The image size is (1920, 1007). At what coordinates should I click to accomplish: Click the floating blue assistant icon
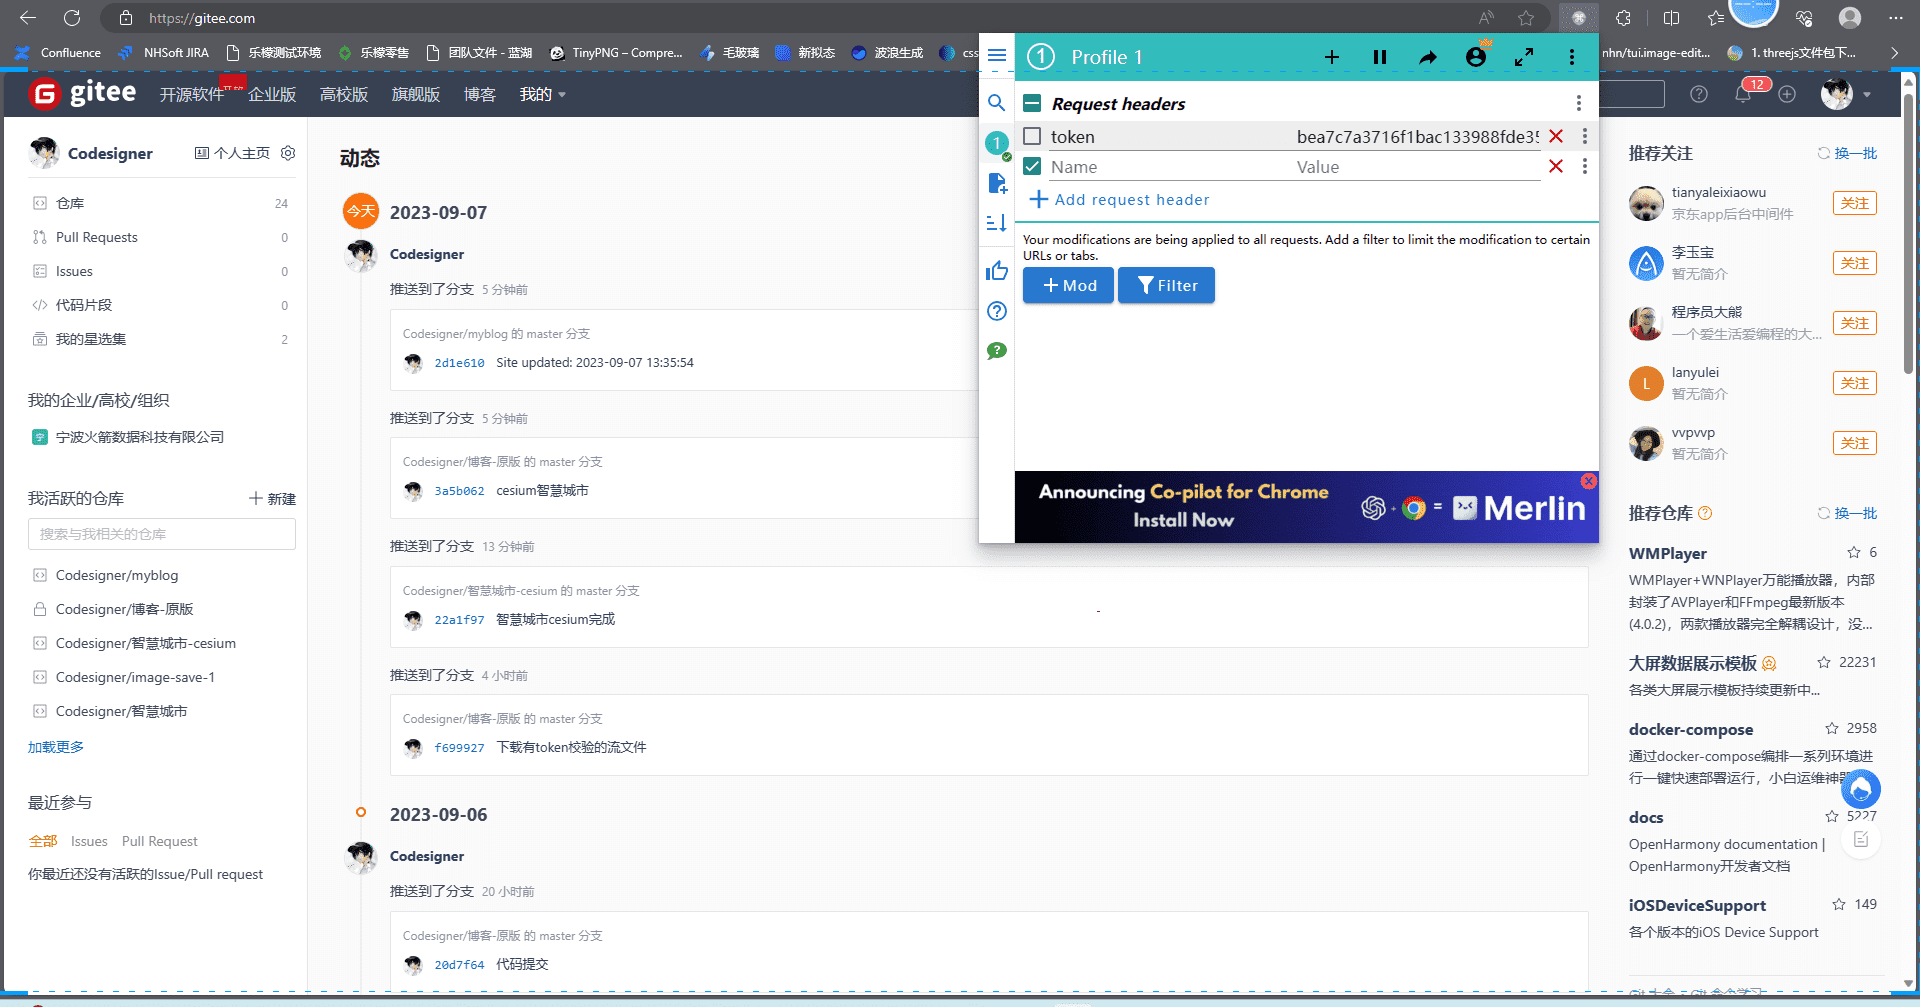[x=1860, y=789]
